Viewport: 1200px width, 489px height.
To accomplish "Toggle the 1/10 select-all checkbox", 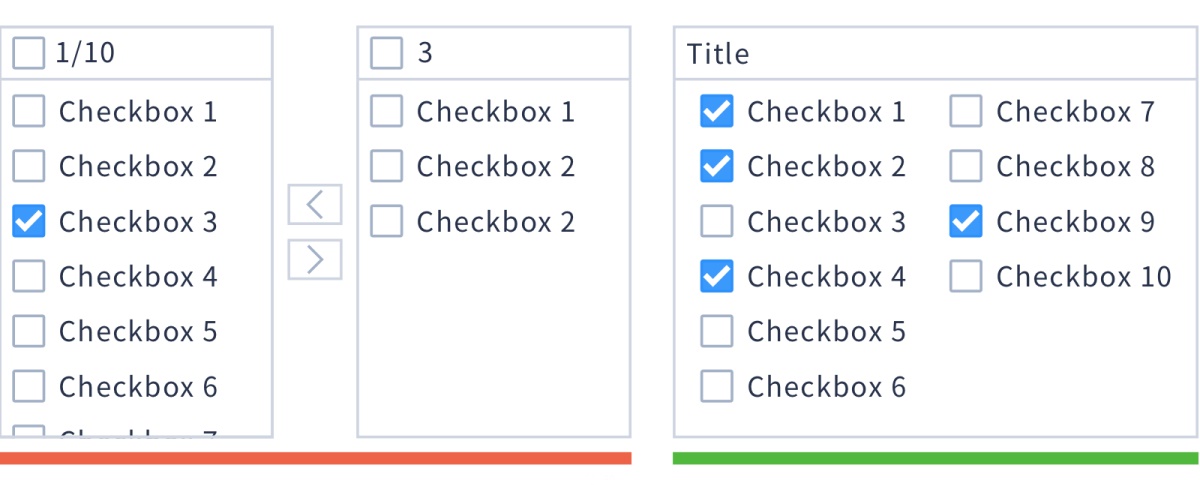I will point(29,53).
